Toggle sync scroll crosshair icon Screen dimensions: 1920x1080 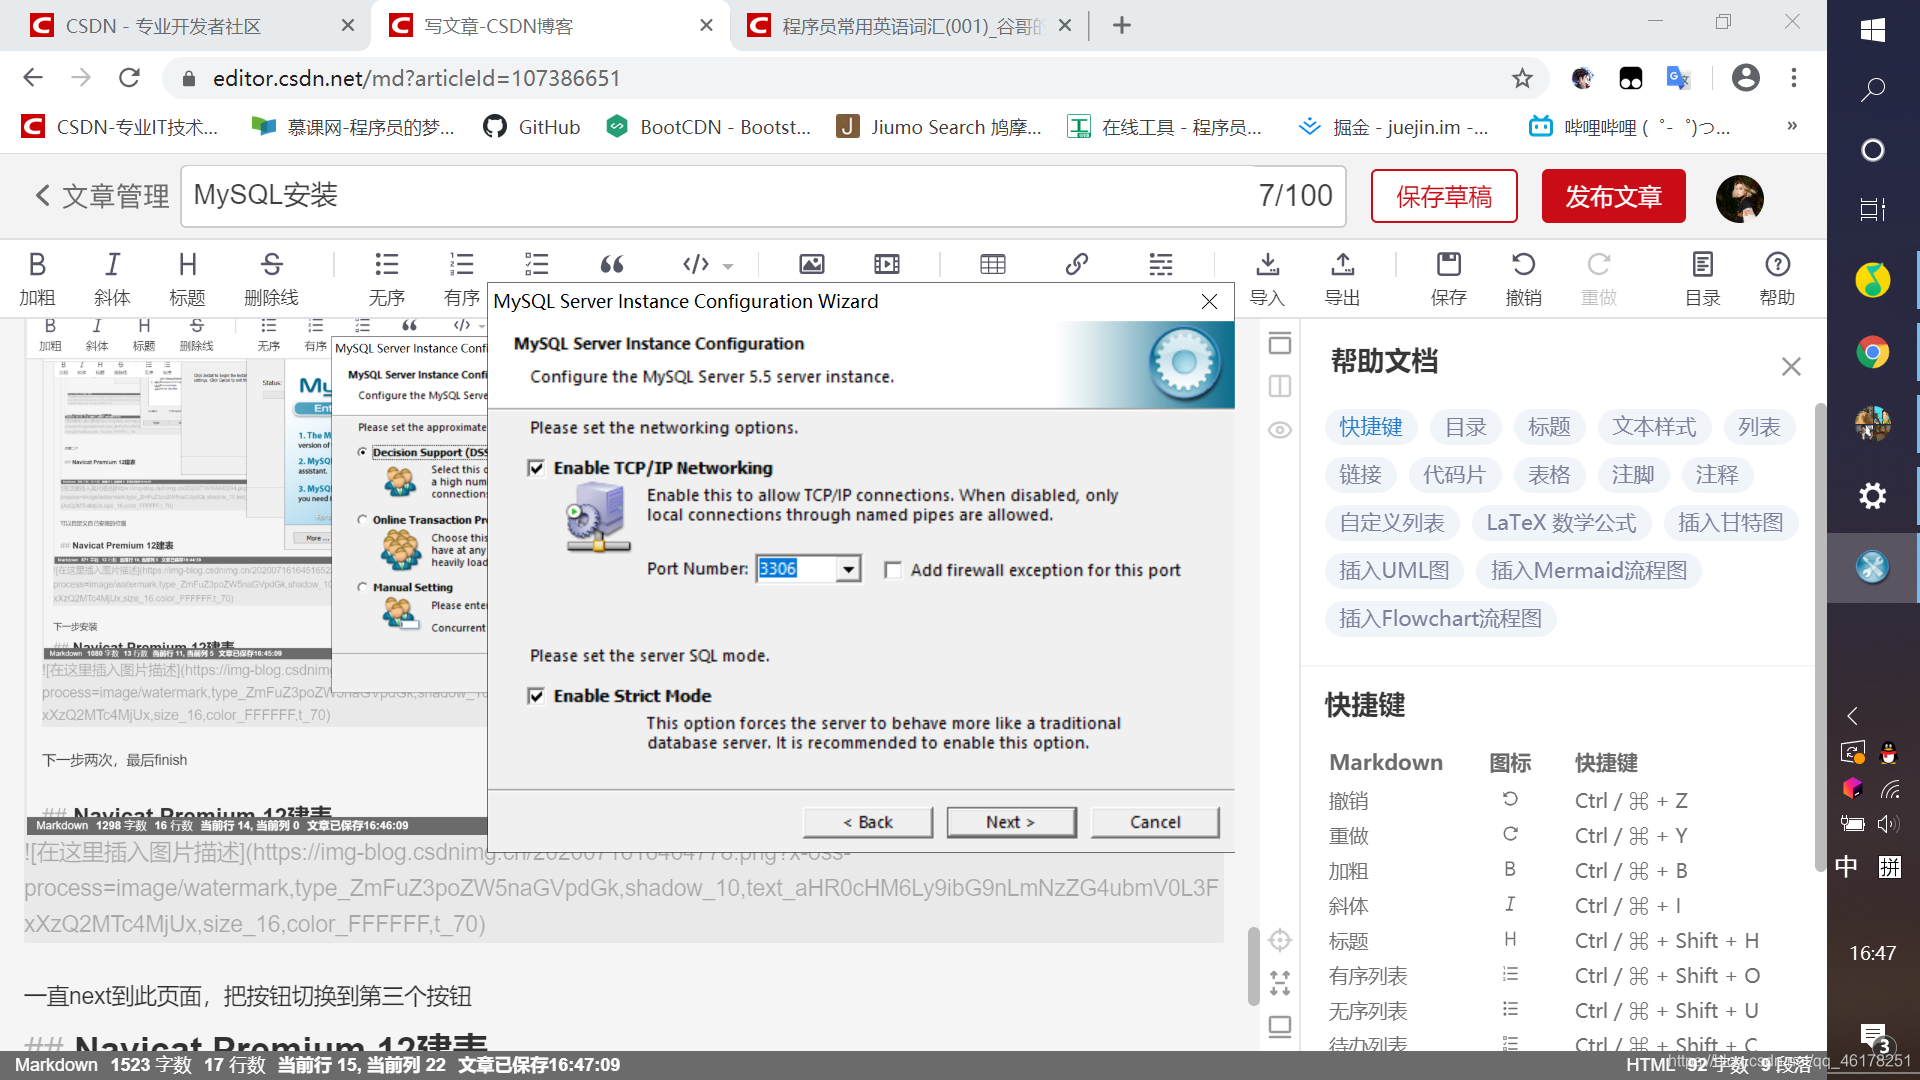tap(1280, 940)
